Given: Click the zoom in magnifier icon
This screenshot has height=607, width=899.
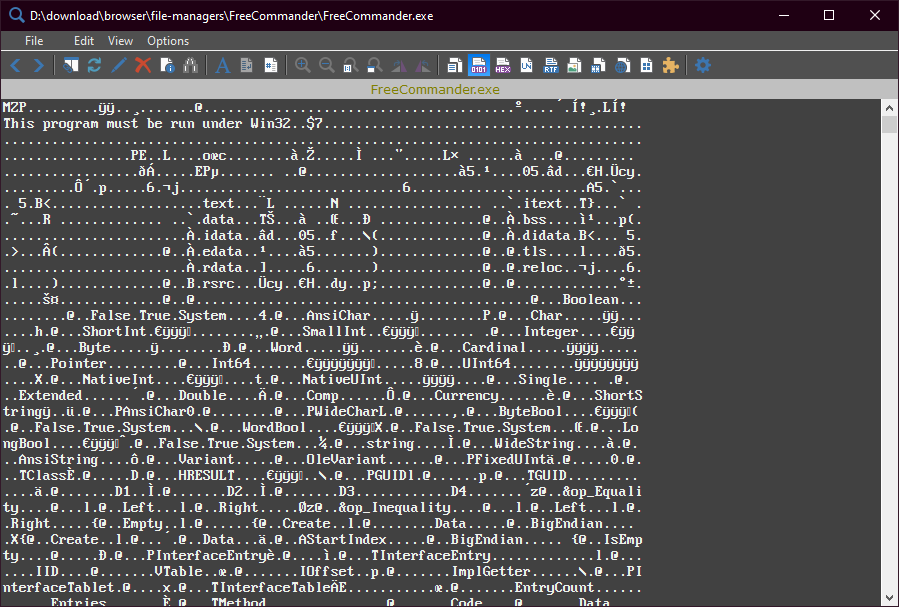Looking at the screenshot, I should [302, 65].
